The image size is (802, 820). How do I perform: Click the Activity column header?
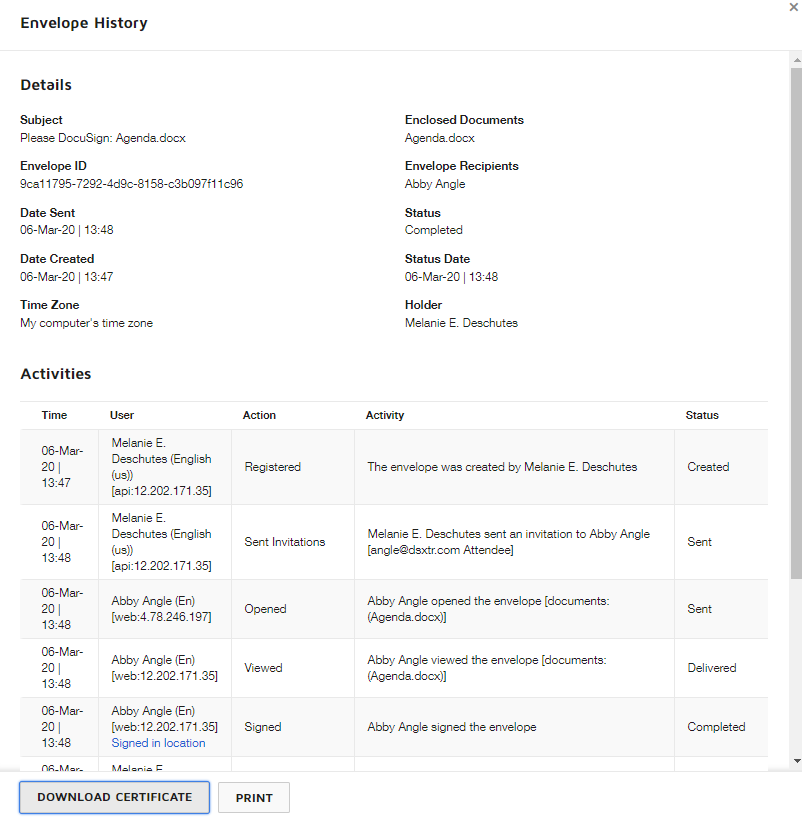tap(385, 415)
